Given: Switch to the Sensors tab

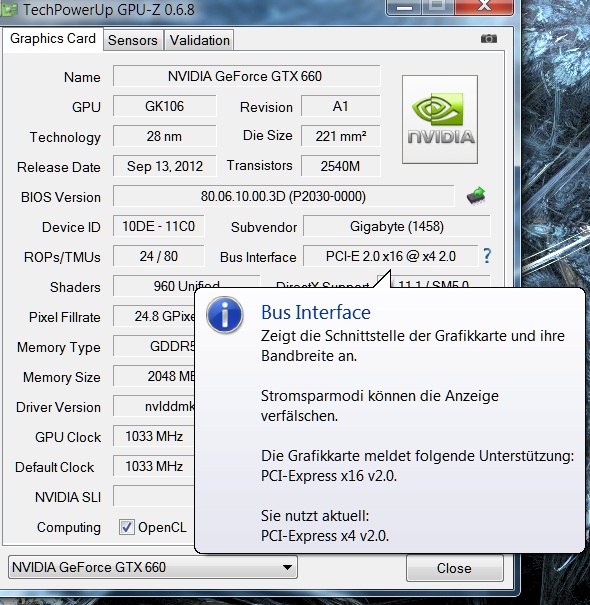Looking at the screenshot, I should click(x=133, y=40).
